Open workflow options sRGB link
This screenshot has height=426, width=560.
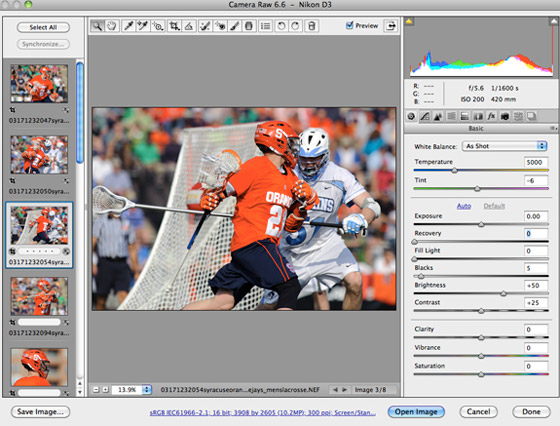(262, 412)
